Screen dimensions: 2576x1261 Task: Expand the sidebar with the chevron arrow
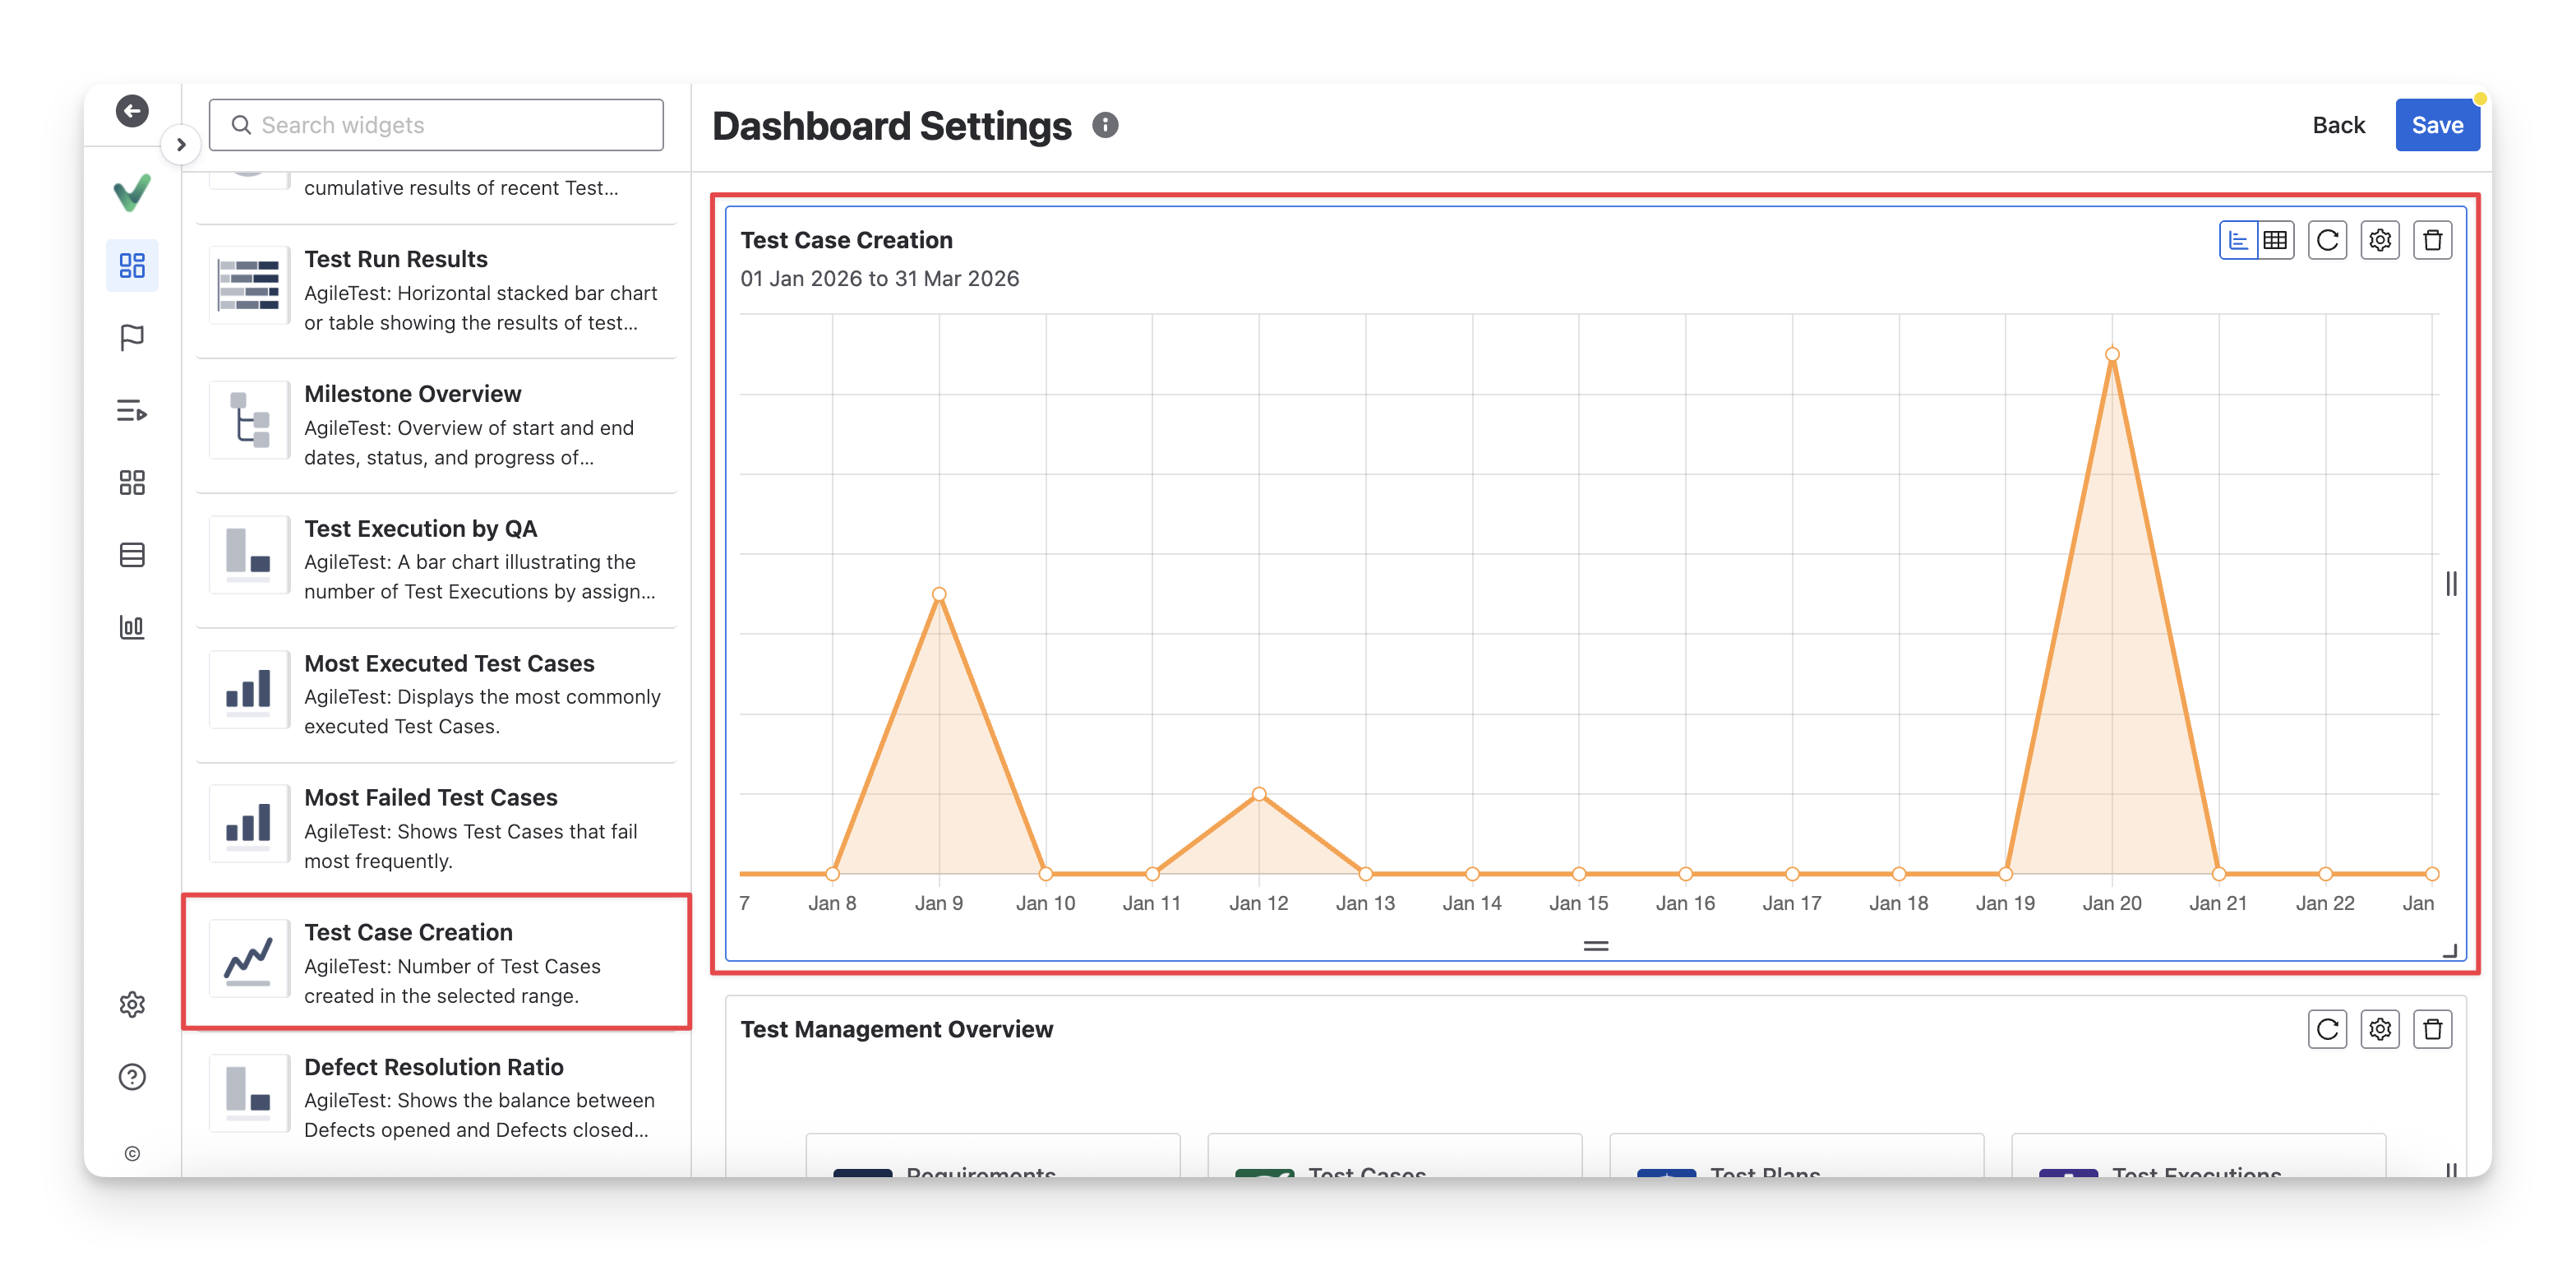(x=181, y=145)
